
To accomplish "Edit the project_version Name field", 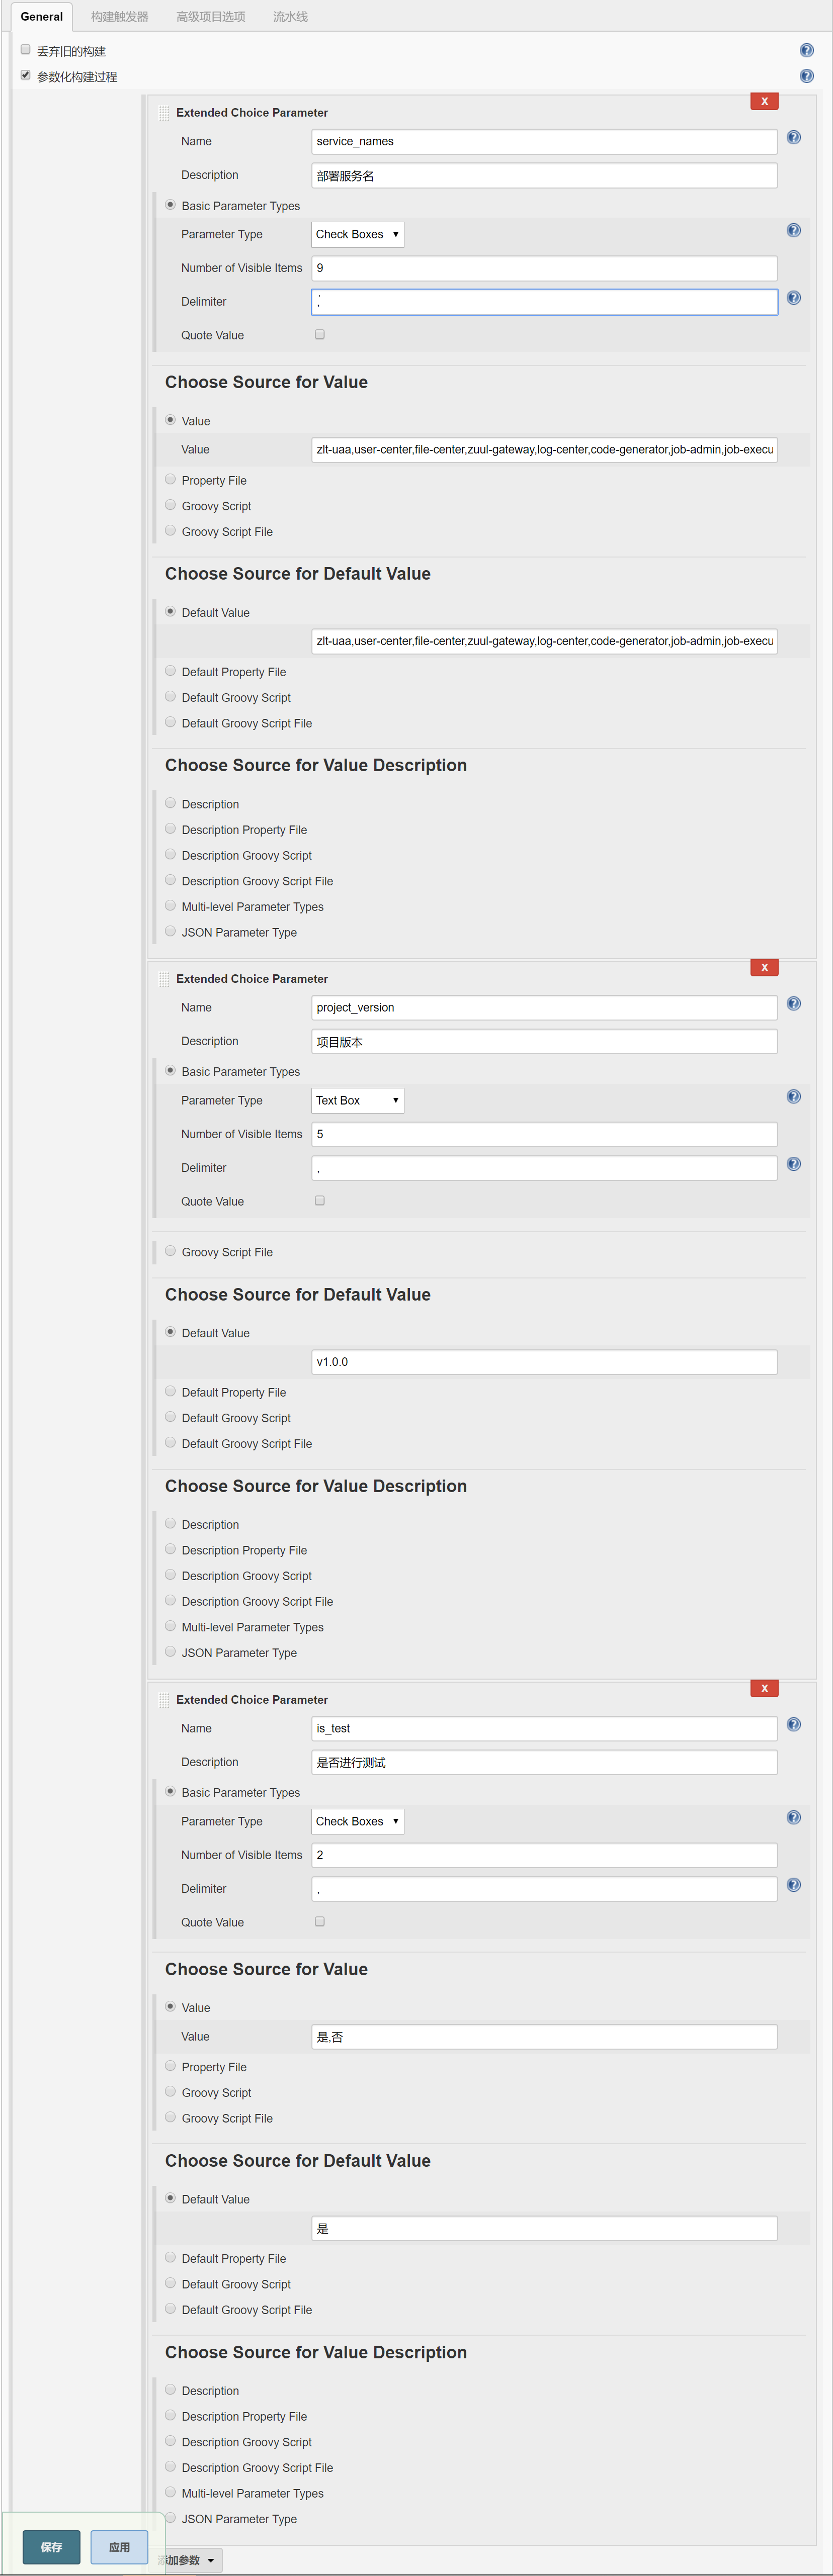I will point(544,1008).
